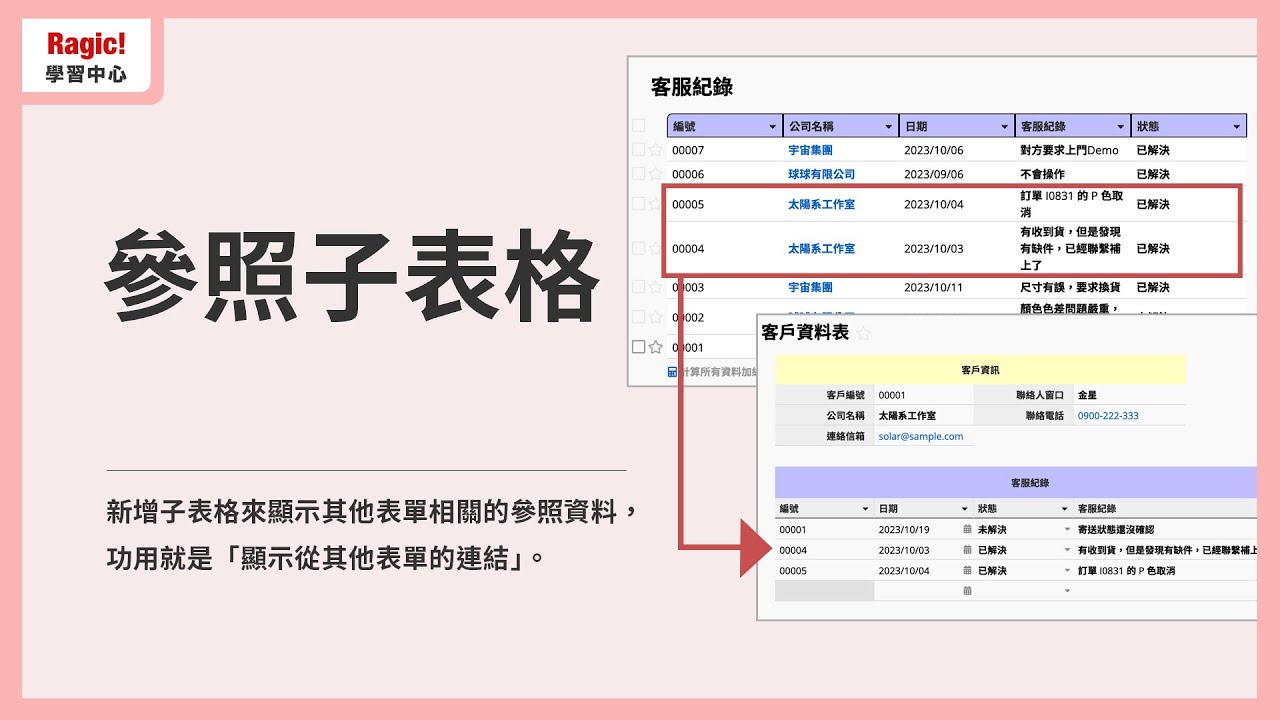Open calendar picker for subtable date 2023/10/03
This screenshot has height=720, width=1280.
tap(967, 550)
